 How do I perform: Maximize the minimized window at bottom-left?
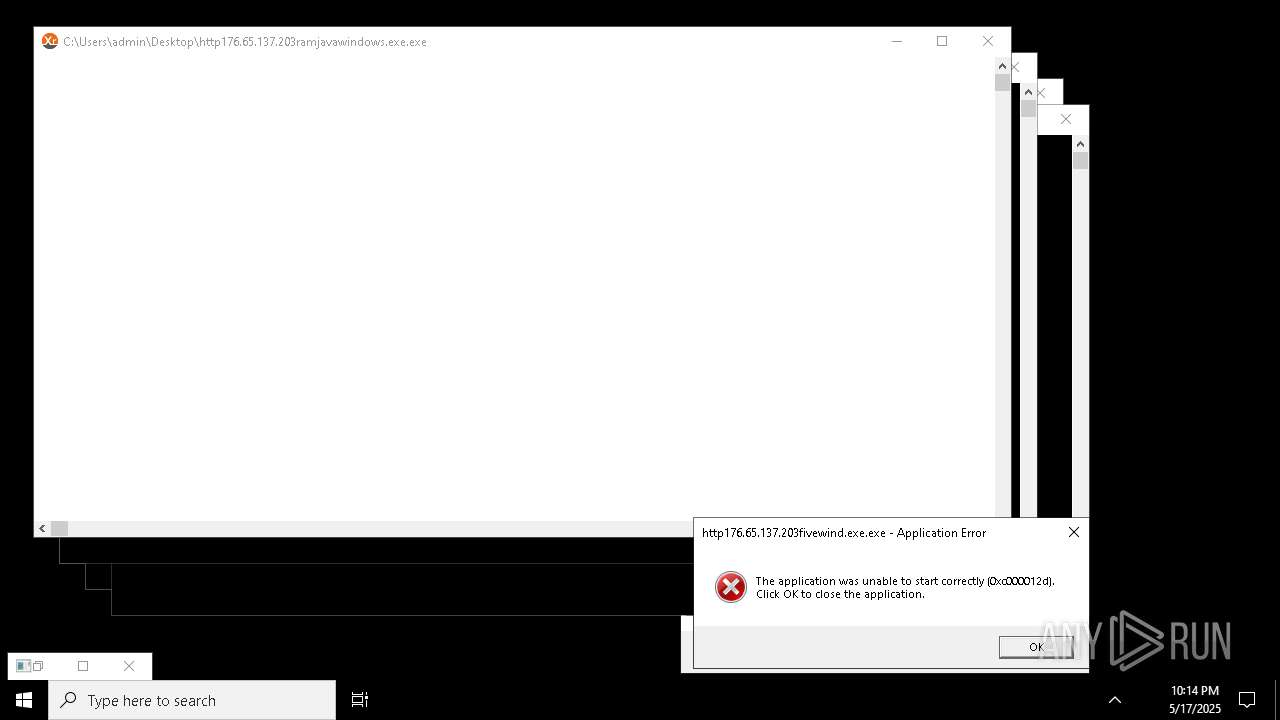pos(83,666)
